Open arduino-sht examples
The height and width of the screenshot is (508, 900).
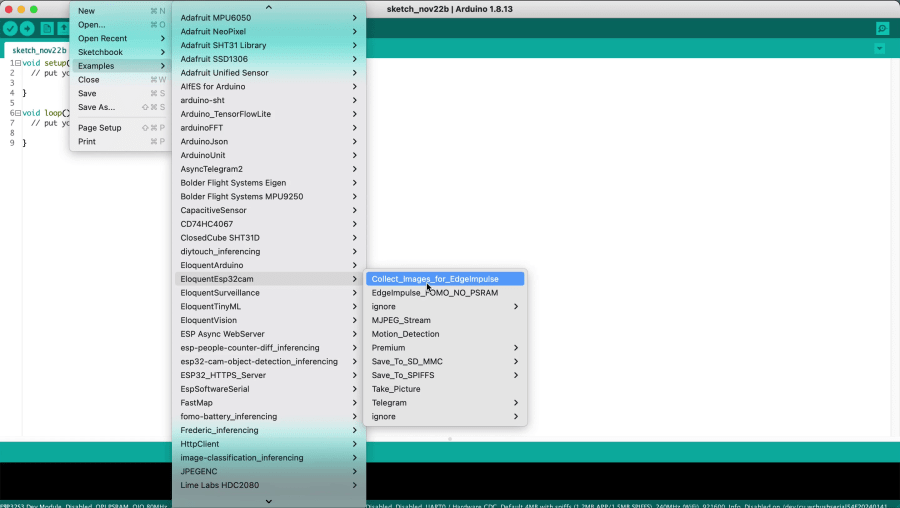click(x=269, y=100)
